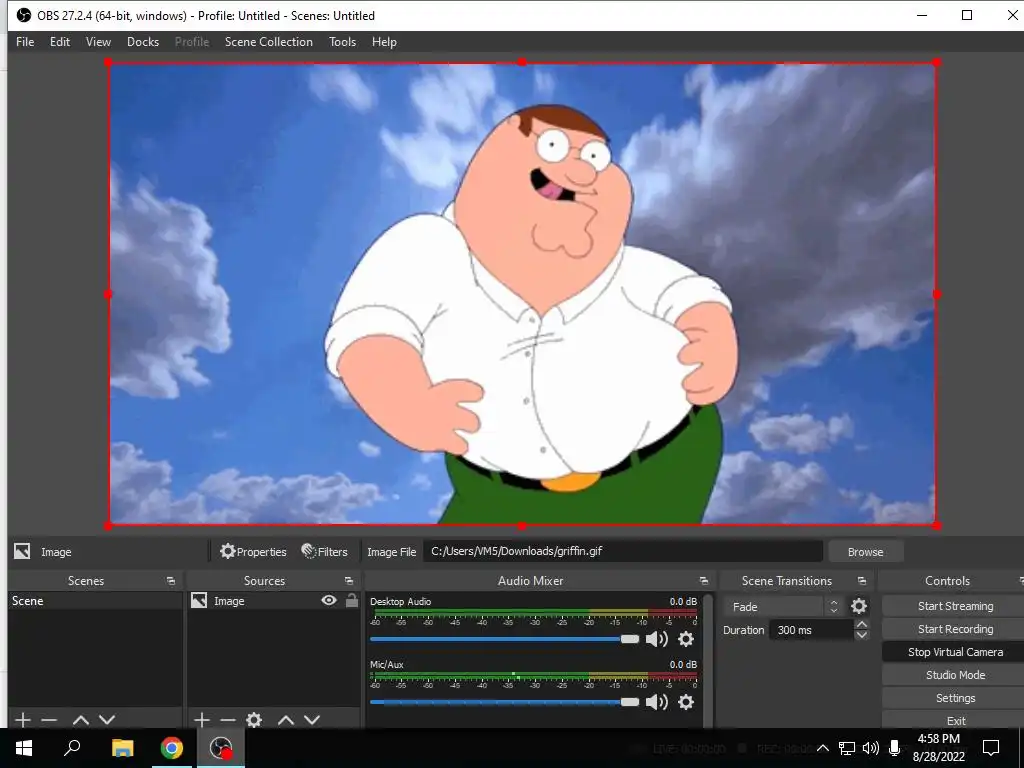
Task: Mute Desktop Audio speaker icon
Action: 656,639
